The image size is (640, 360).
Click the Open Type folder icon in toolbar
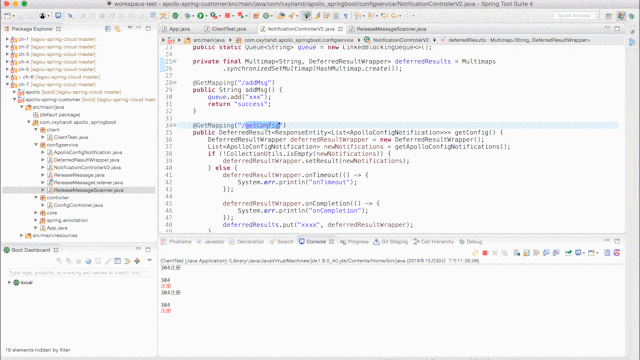(x=281, y=16)
